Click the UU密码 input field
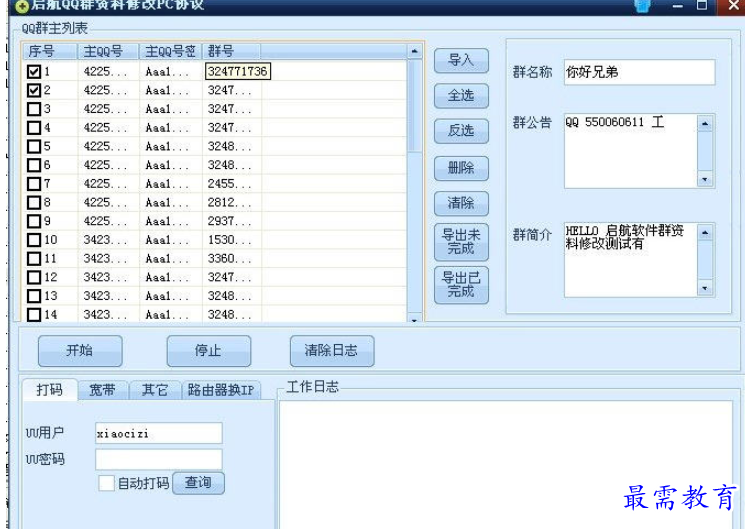The image size is (745, 529). click(x=159, y=460)
